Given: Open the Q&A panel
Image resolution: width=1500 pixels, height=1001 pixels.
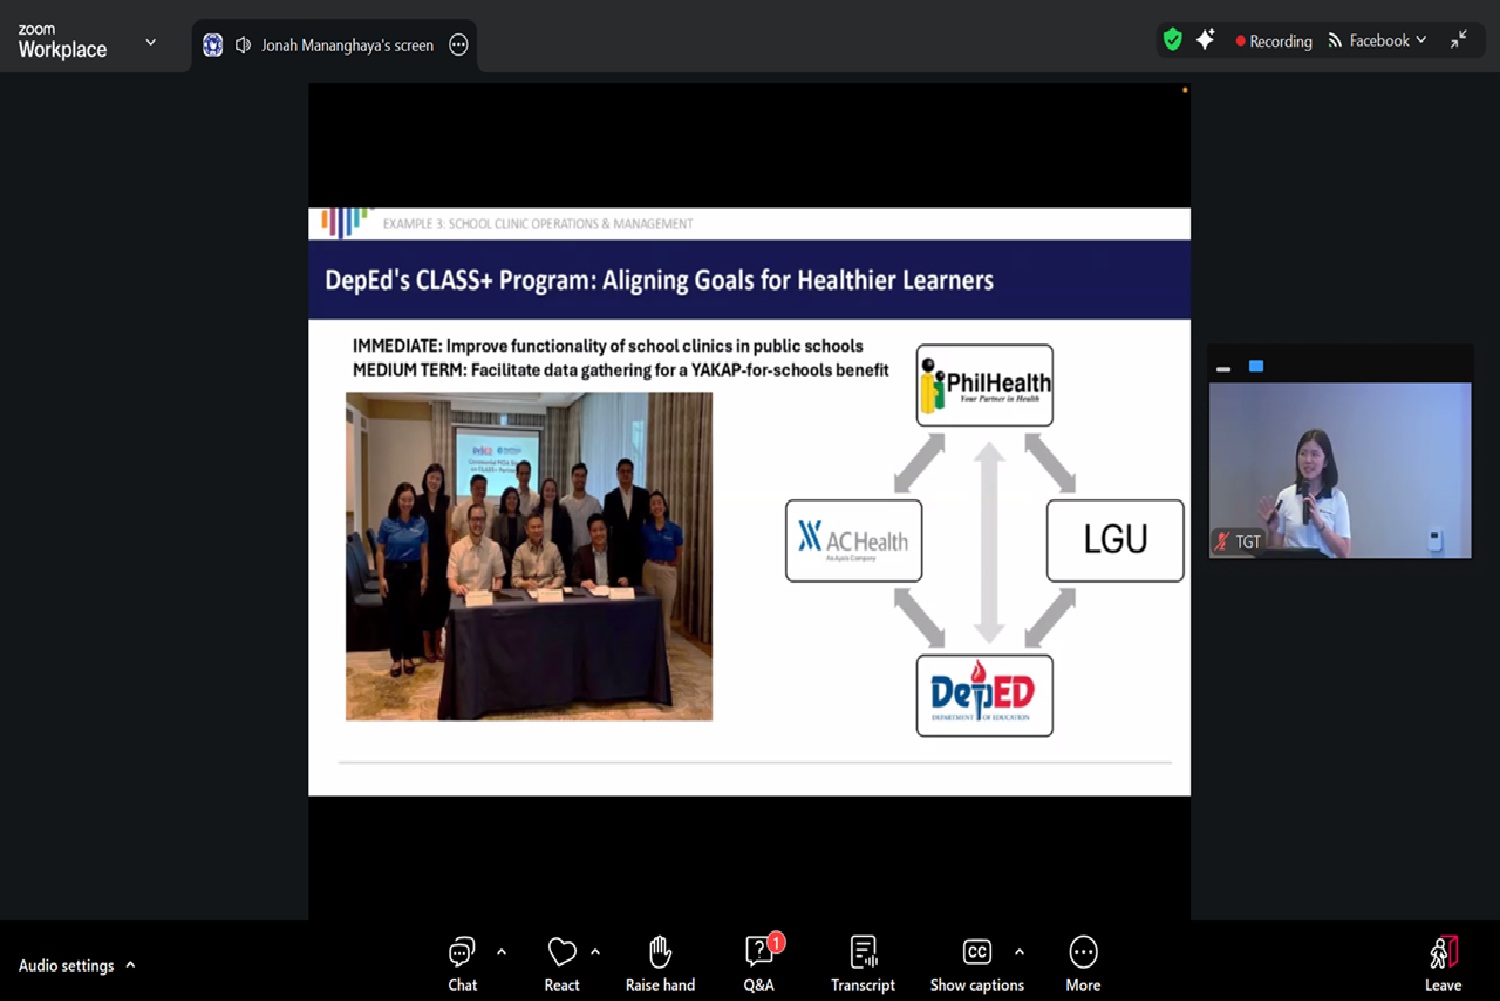Looking at the screenshot, I should coord(760,963).
